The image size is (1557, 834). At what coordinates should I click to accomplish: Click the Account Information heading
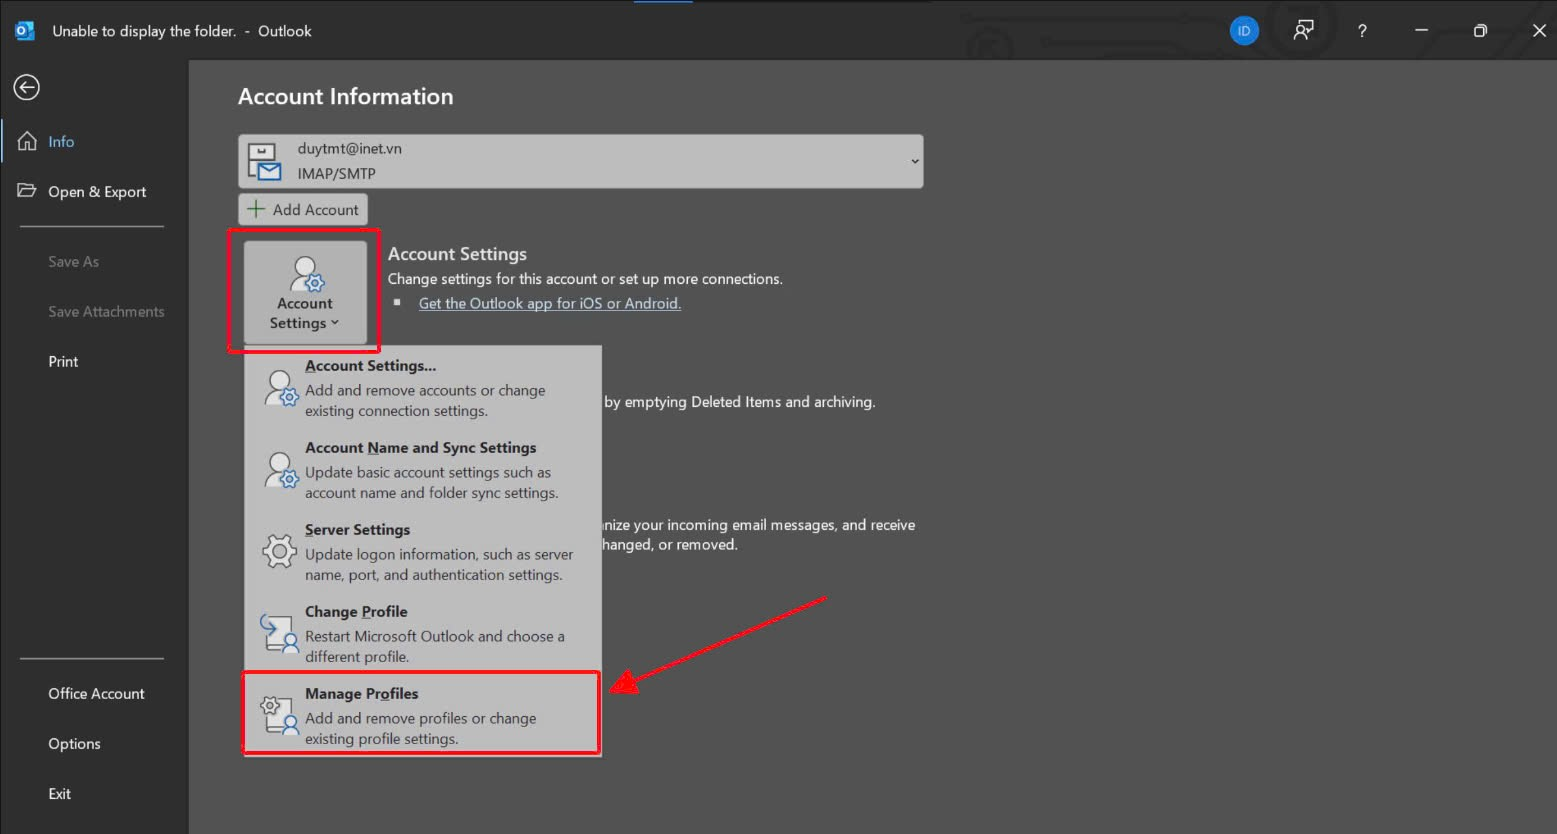346,97
